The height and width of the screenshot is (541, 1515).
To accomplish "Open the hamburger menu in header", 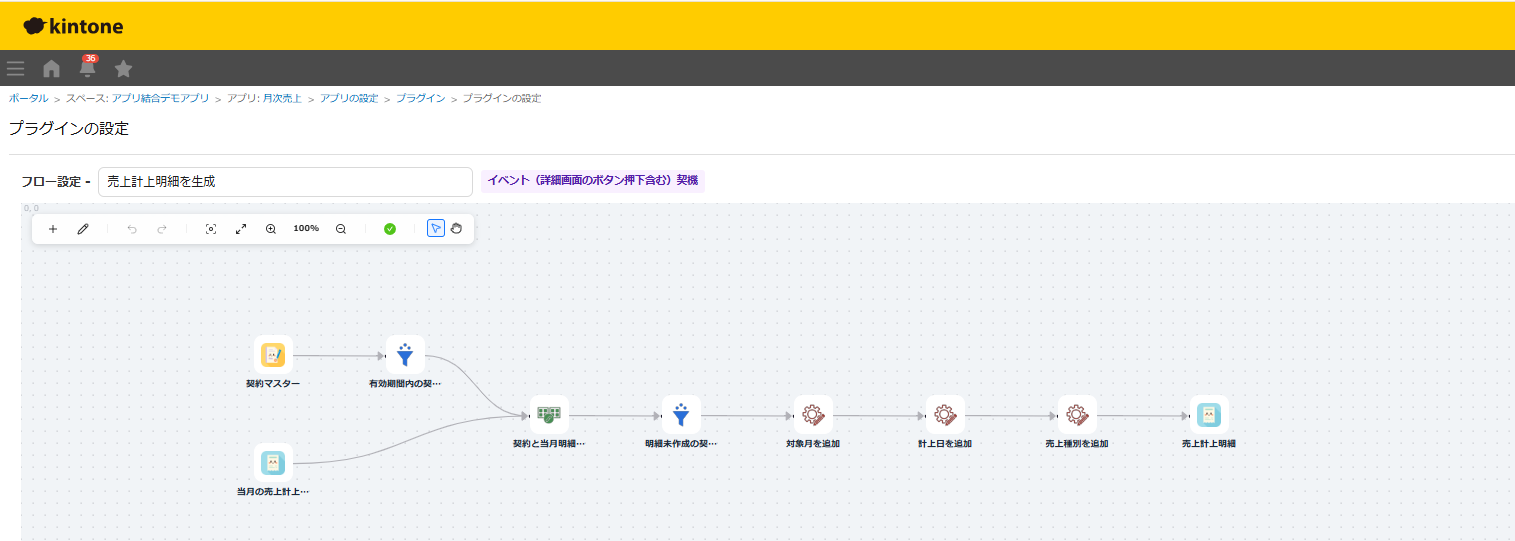I will click(15, 69).
